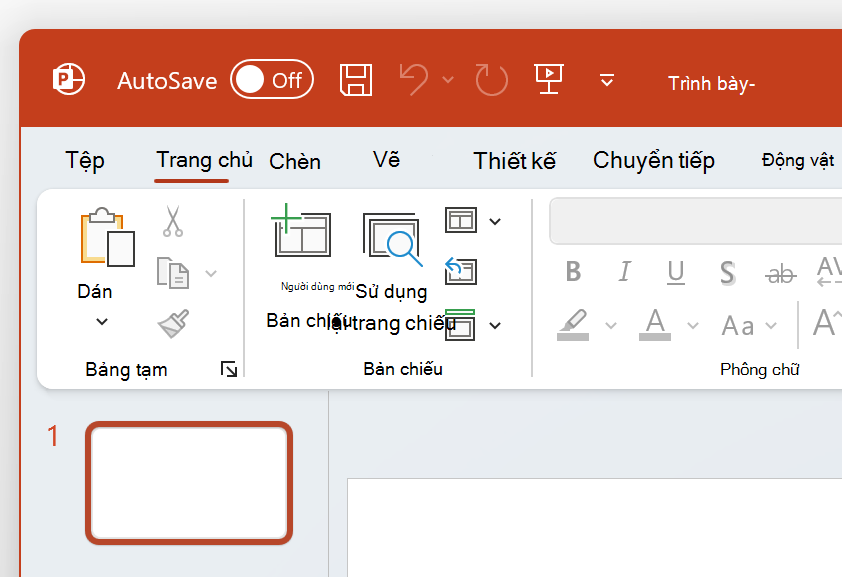Toggle Bold formatting
Image resolution: width=842 pixels, height=577 pixels.
click(x=573, y=272)
